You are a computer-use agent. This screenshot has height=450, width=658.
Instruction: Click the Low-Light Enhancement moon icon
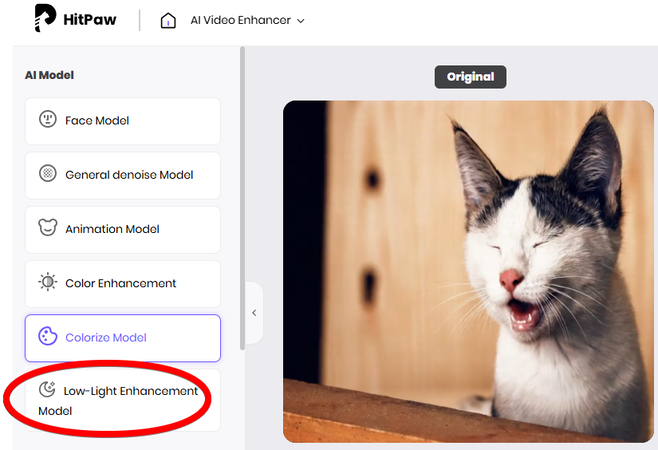tap(47, 389)
